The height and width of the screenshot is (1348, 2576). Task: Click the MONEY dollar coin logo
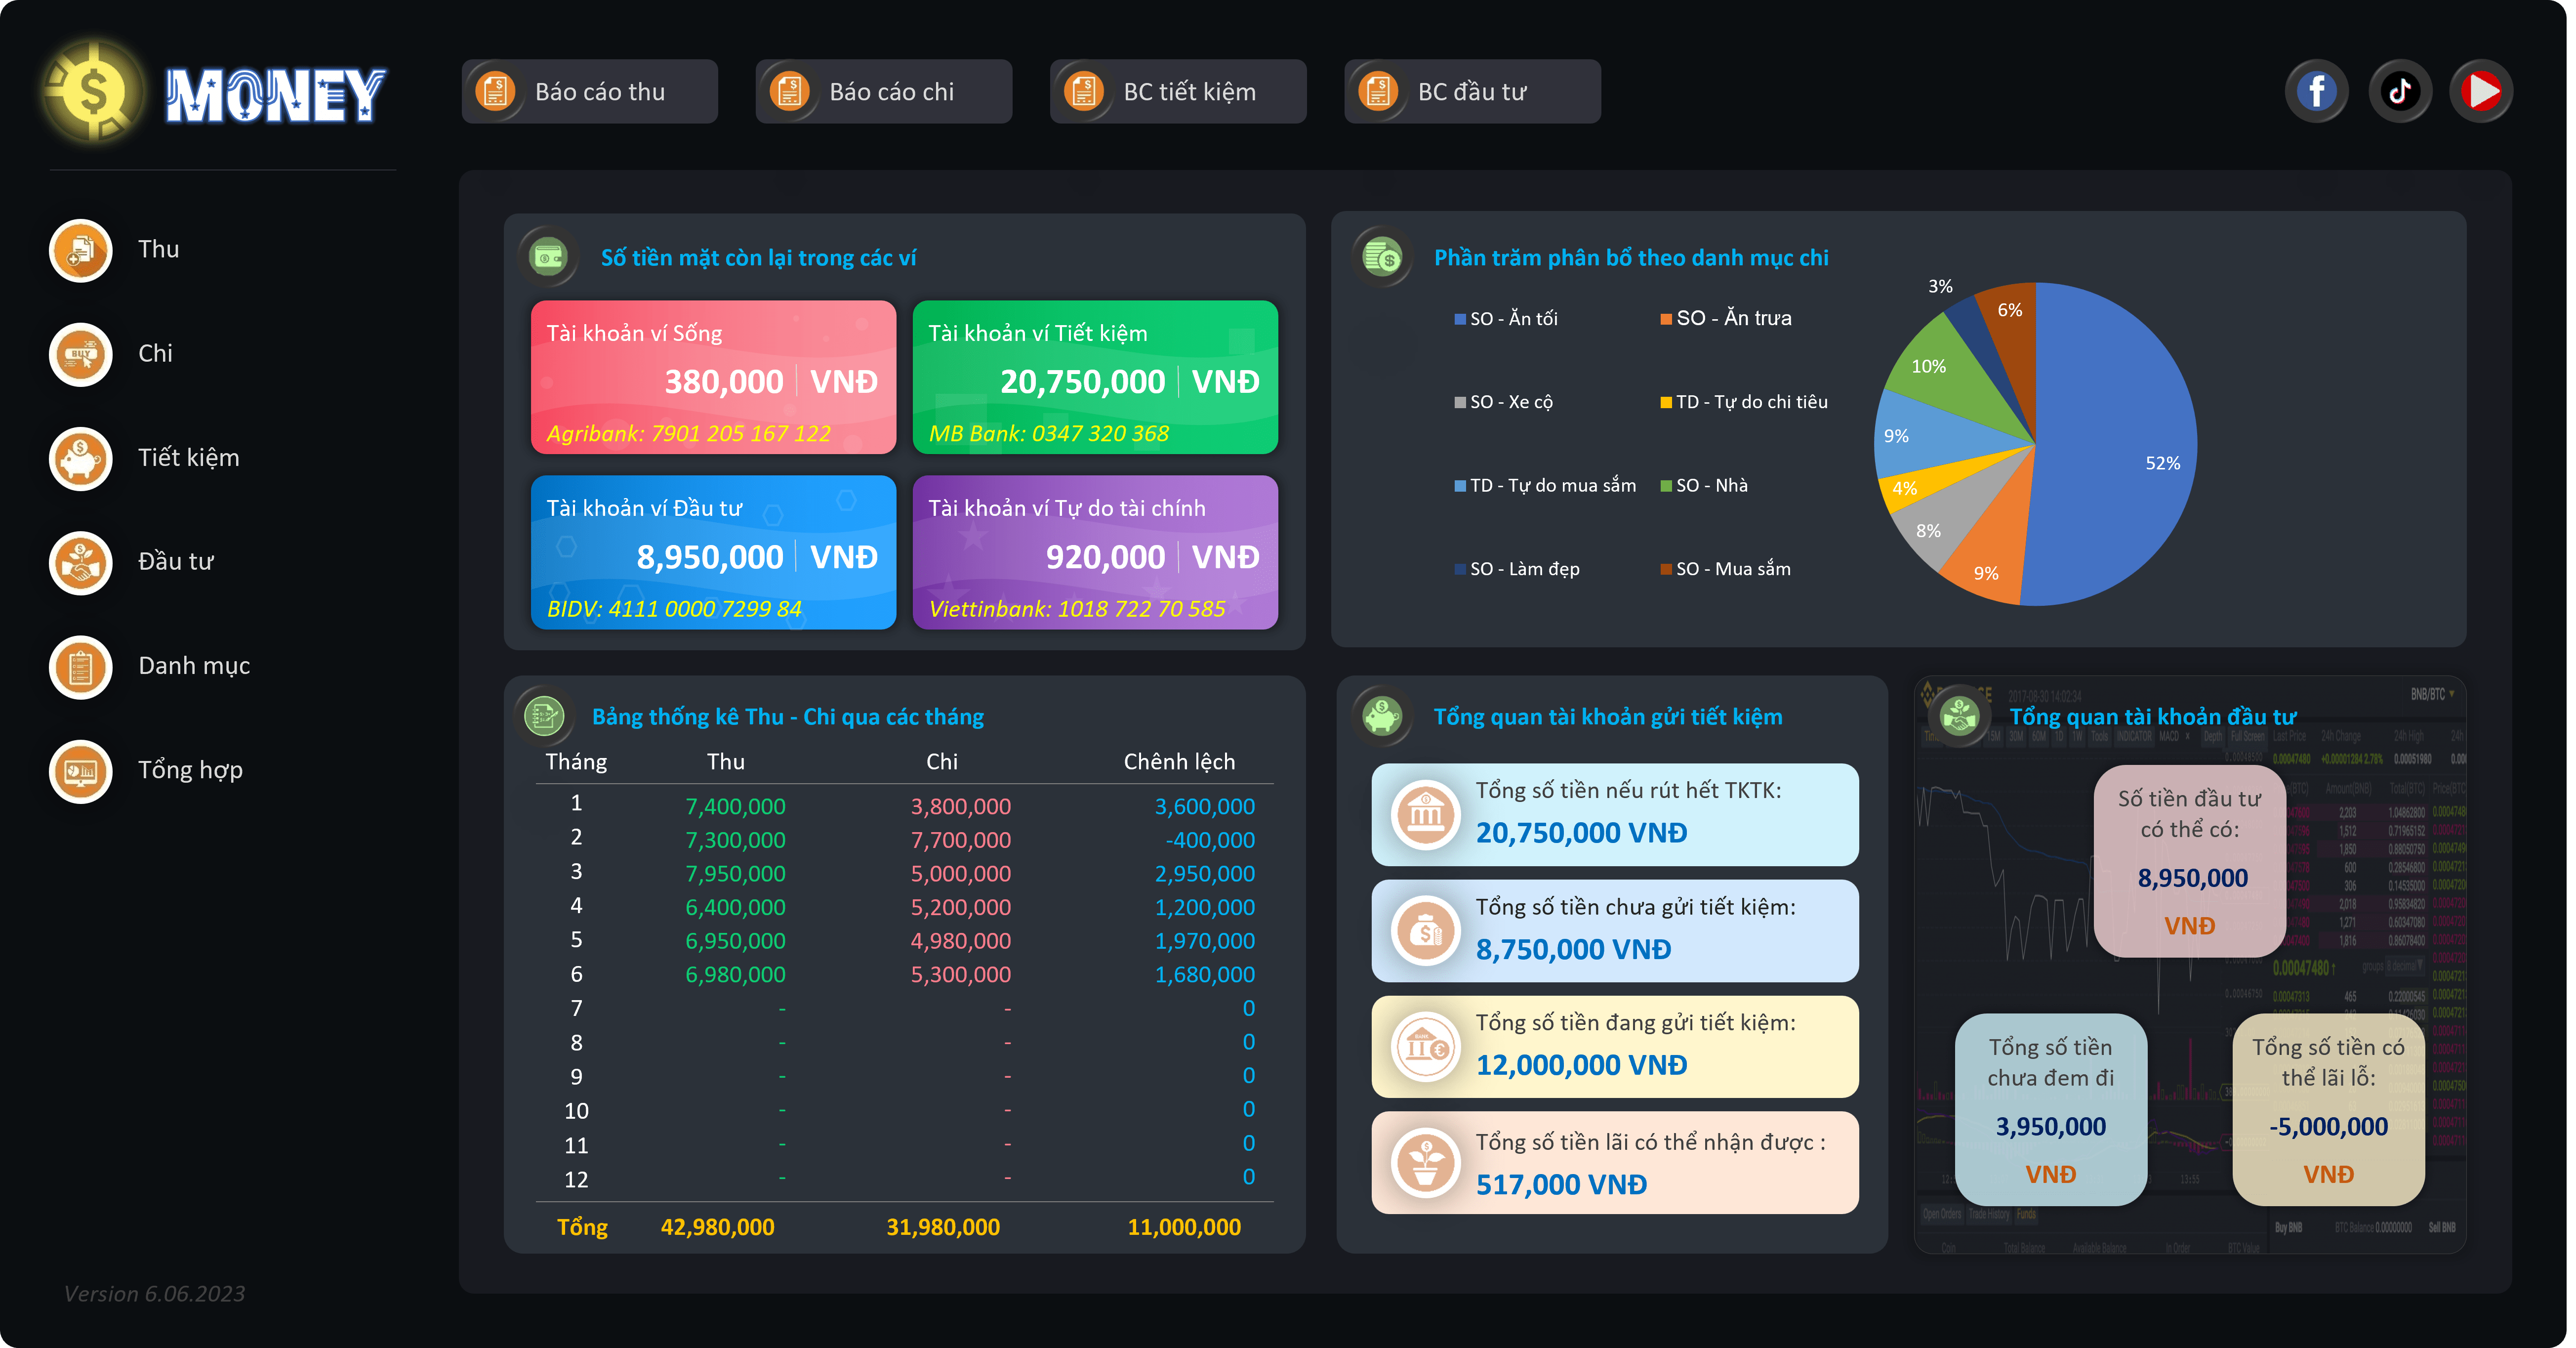pyautogui.click(x=93, y=92)
